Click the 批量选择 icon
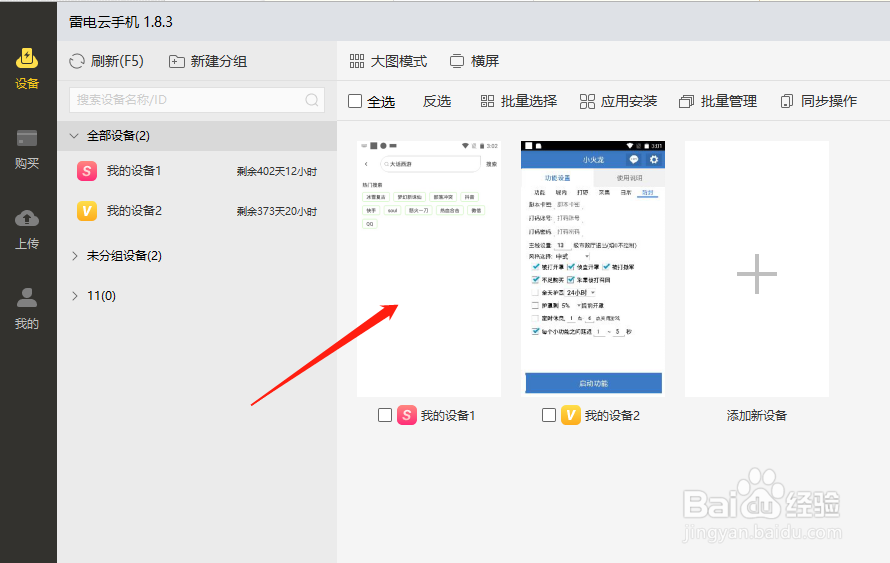This screenshot has height=563, width=890. [x=487, y=101]
